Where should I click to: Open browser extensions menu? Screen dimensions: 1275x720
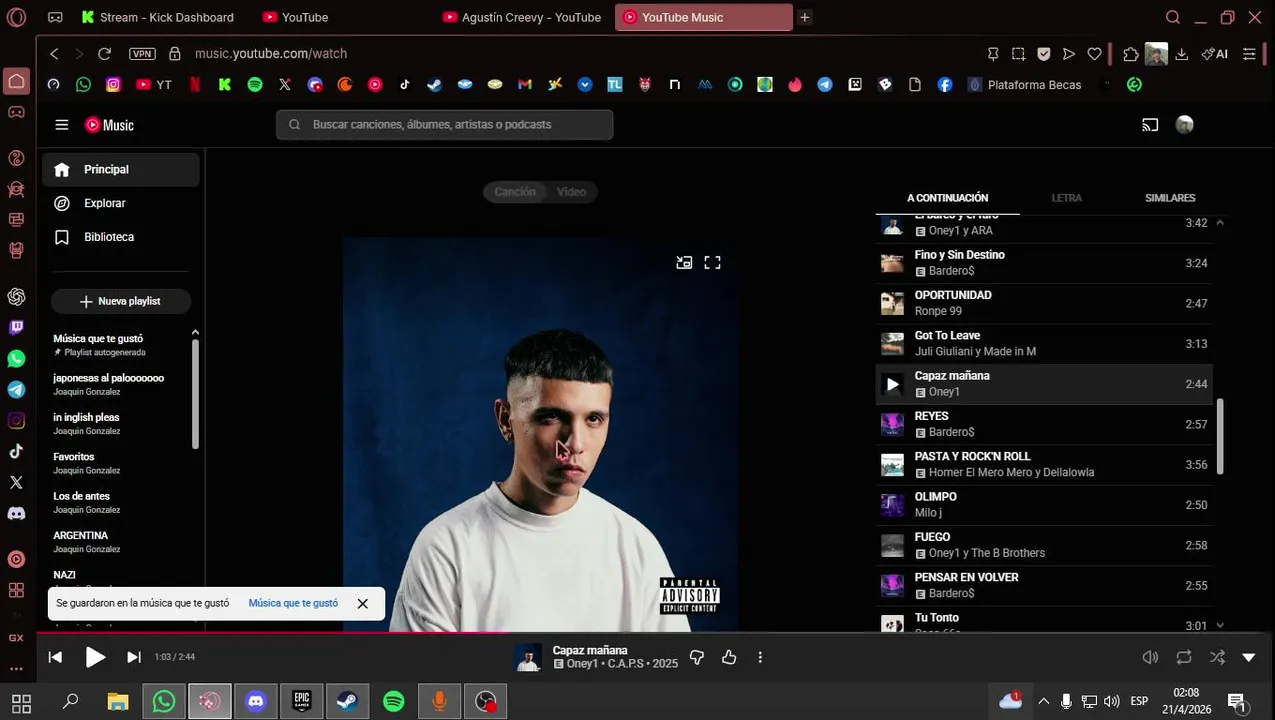(1131, 54)
